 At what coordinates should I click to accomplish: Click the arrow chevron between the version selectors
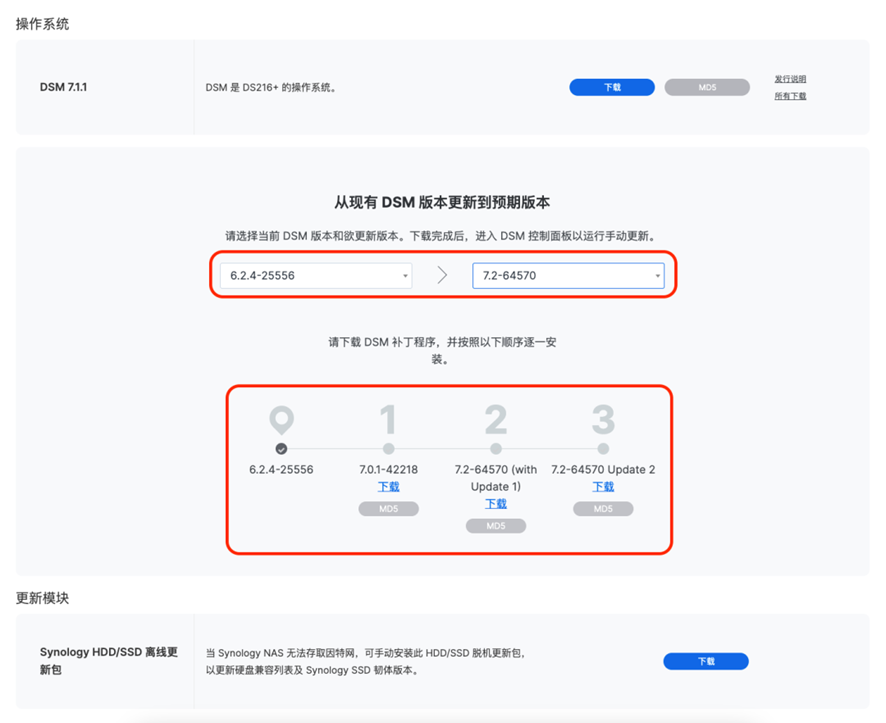coord(442,275)
